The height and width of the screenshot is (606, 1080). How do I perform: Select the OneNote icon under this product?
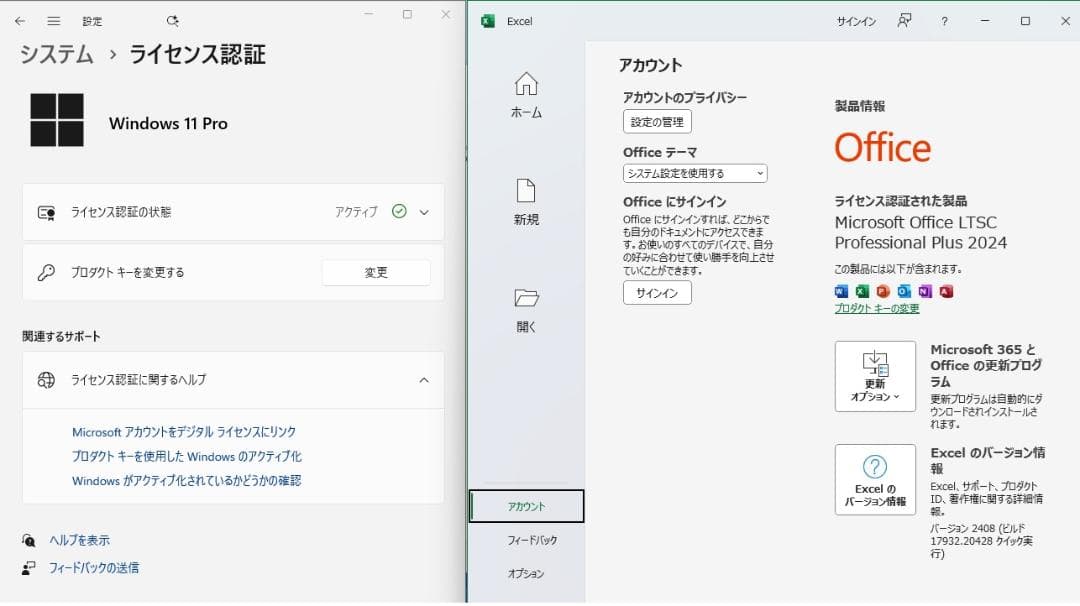pyautogui.click(x=925, y=291)
